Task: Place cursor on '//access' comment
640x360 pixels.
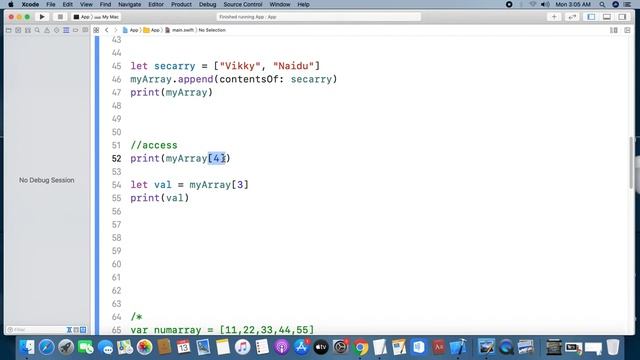Action: (x=154, y=145)
